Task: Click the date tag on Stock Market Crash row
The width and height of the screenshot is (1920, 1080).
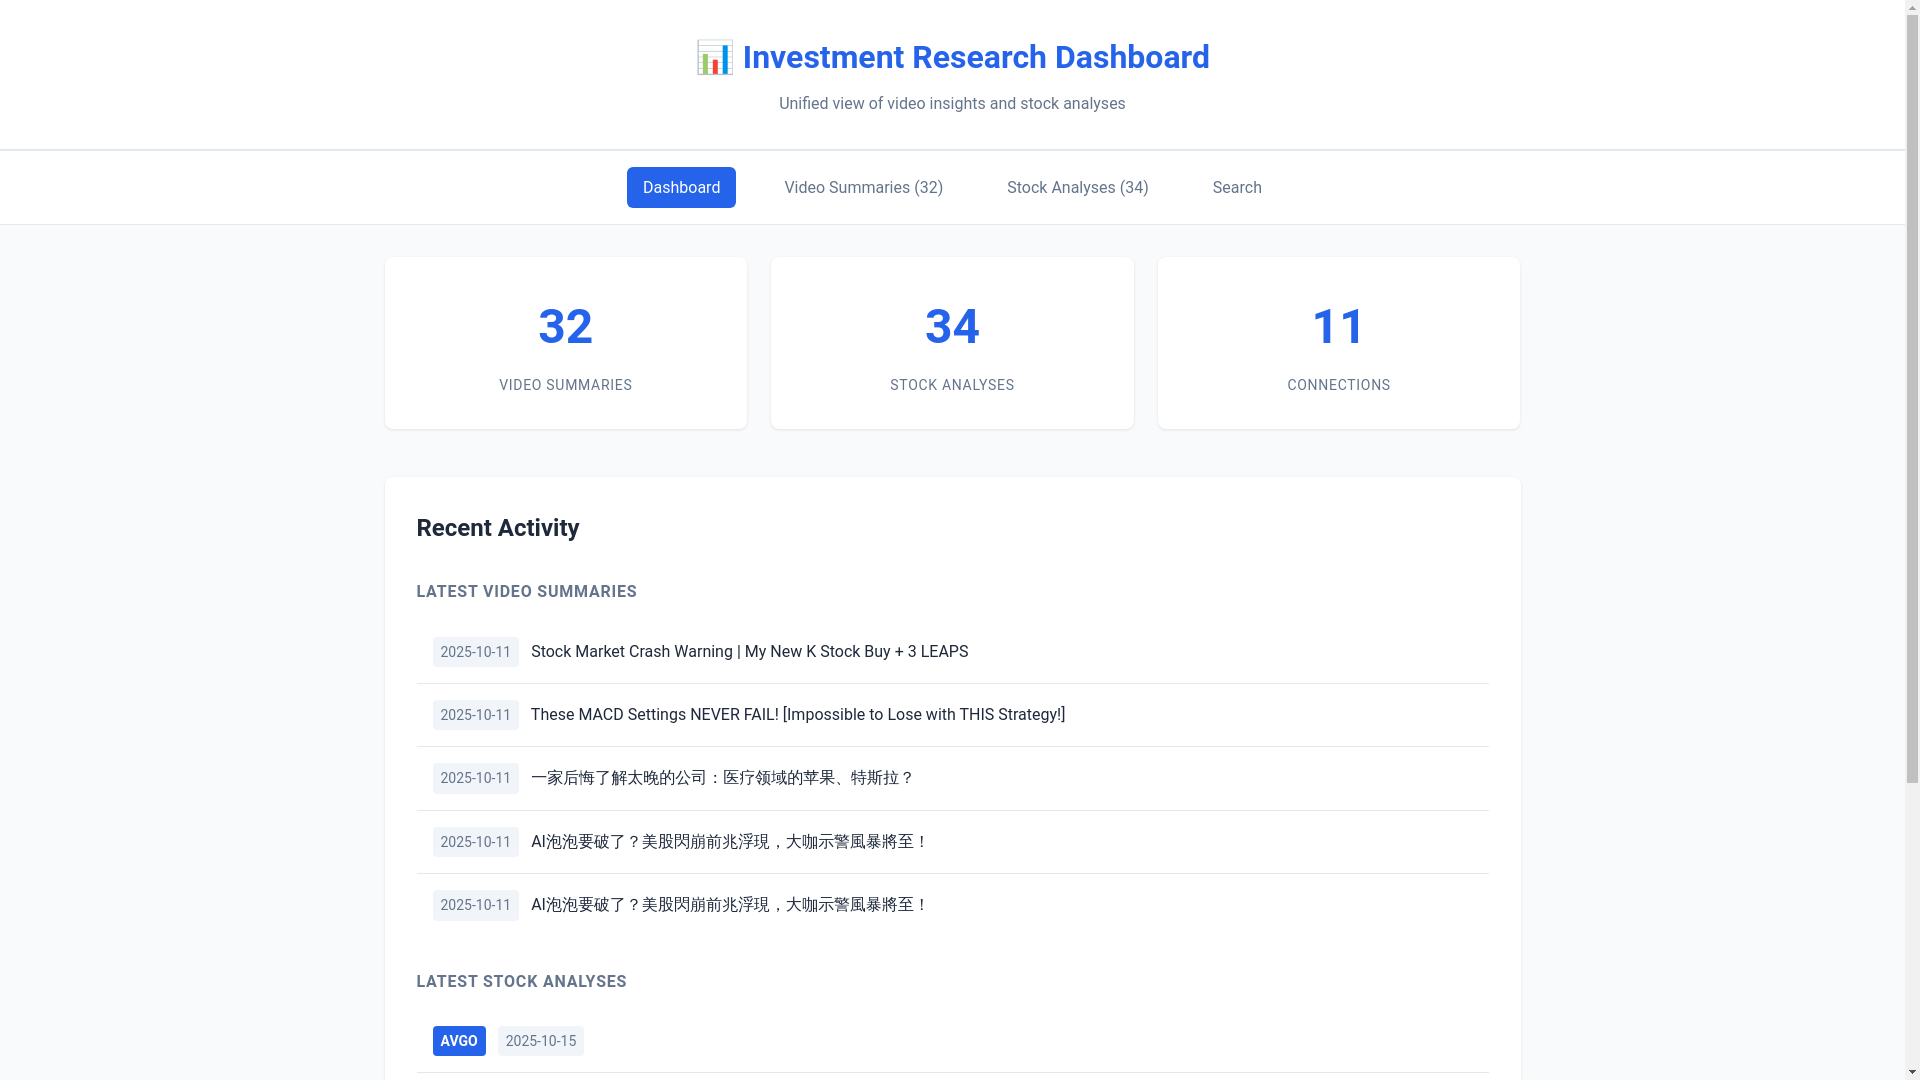Action: pyautogui.click(x=475, y=652)
